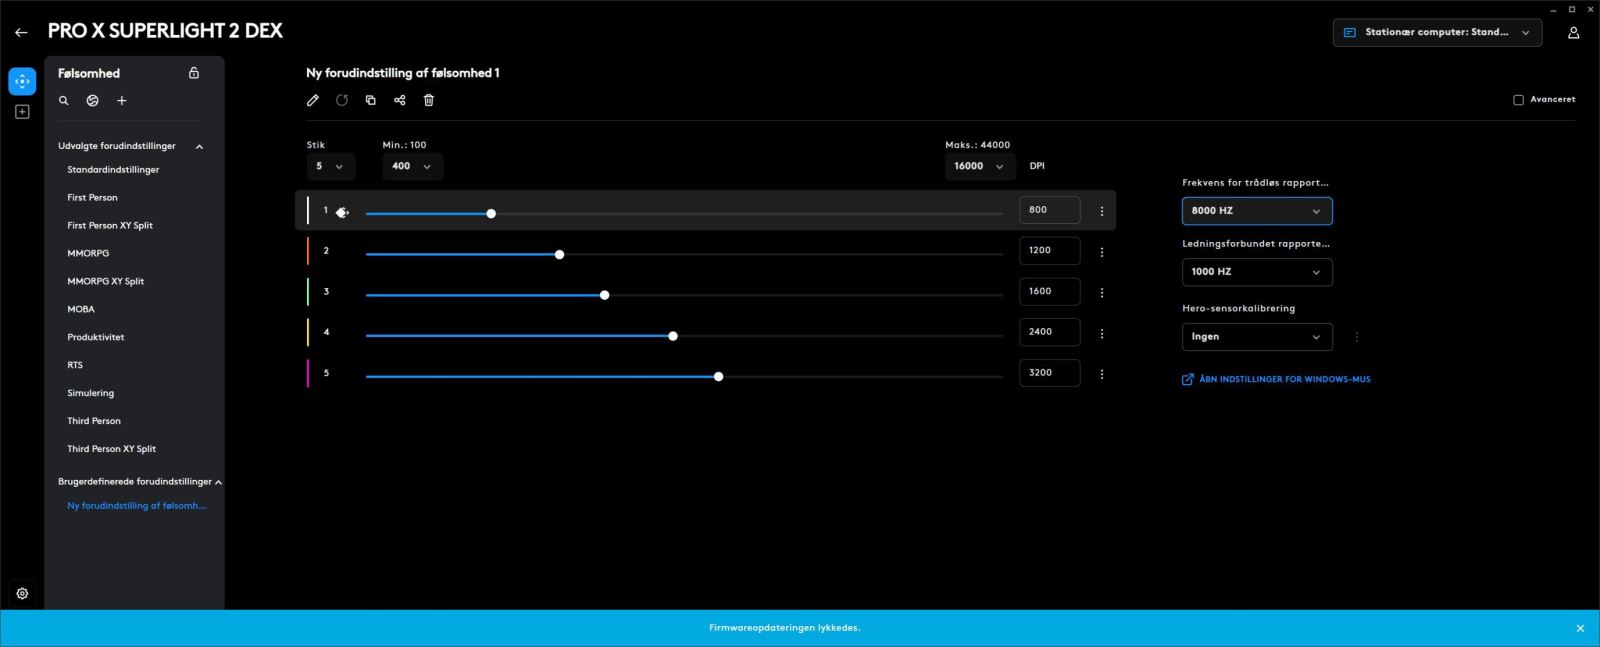Open Windows mouse settings link
This screenshot has width=1600, height=647.
point(1276,380)
